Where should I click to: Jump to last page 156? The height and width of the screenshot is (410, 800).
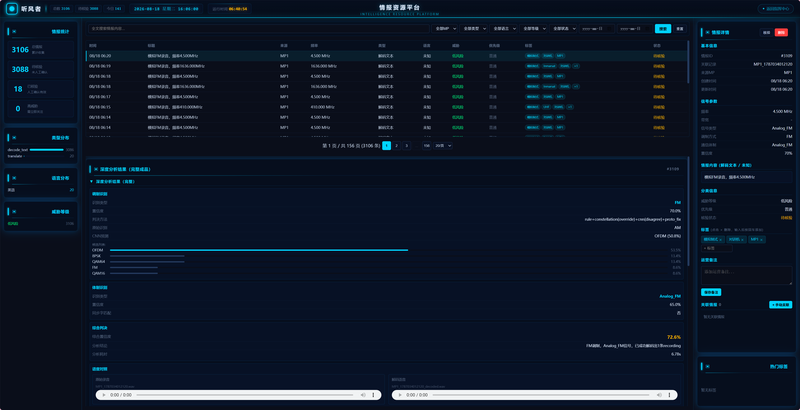(427, 146)
